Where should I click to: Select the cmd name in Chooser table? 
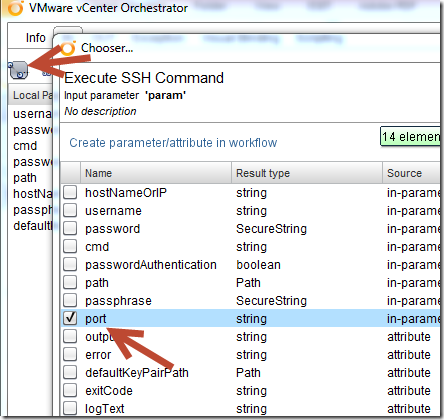(x=97, y=247)
